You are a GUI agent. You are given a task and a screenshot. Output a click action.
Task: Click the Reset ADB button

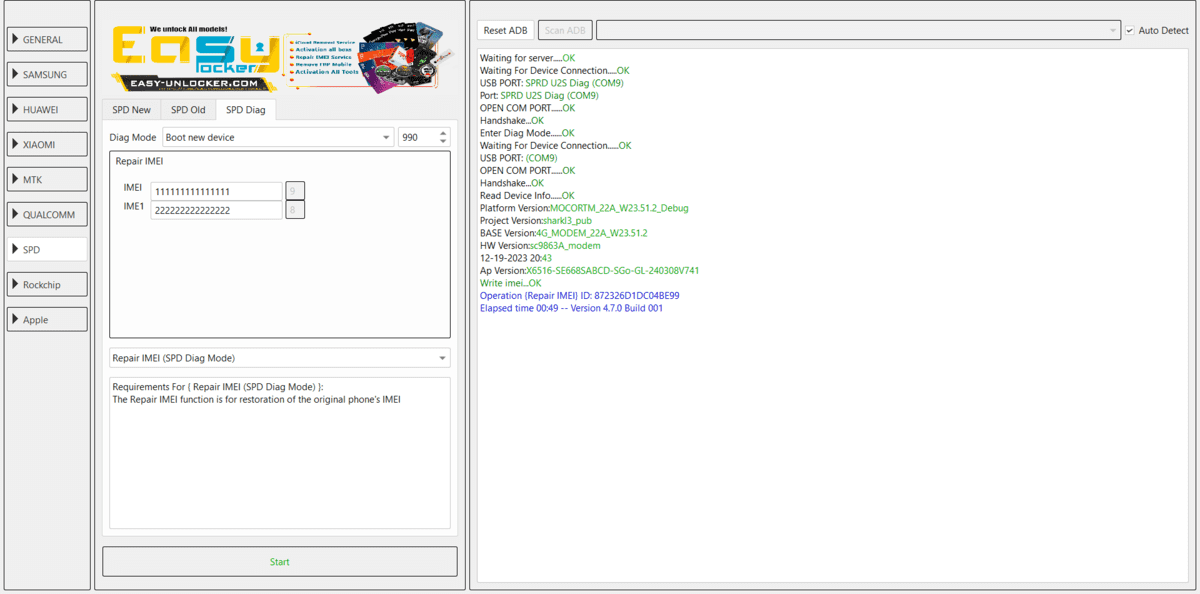point(505,31)
